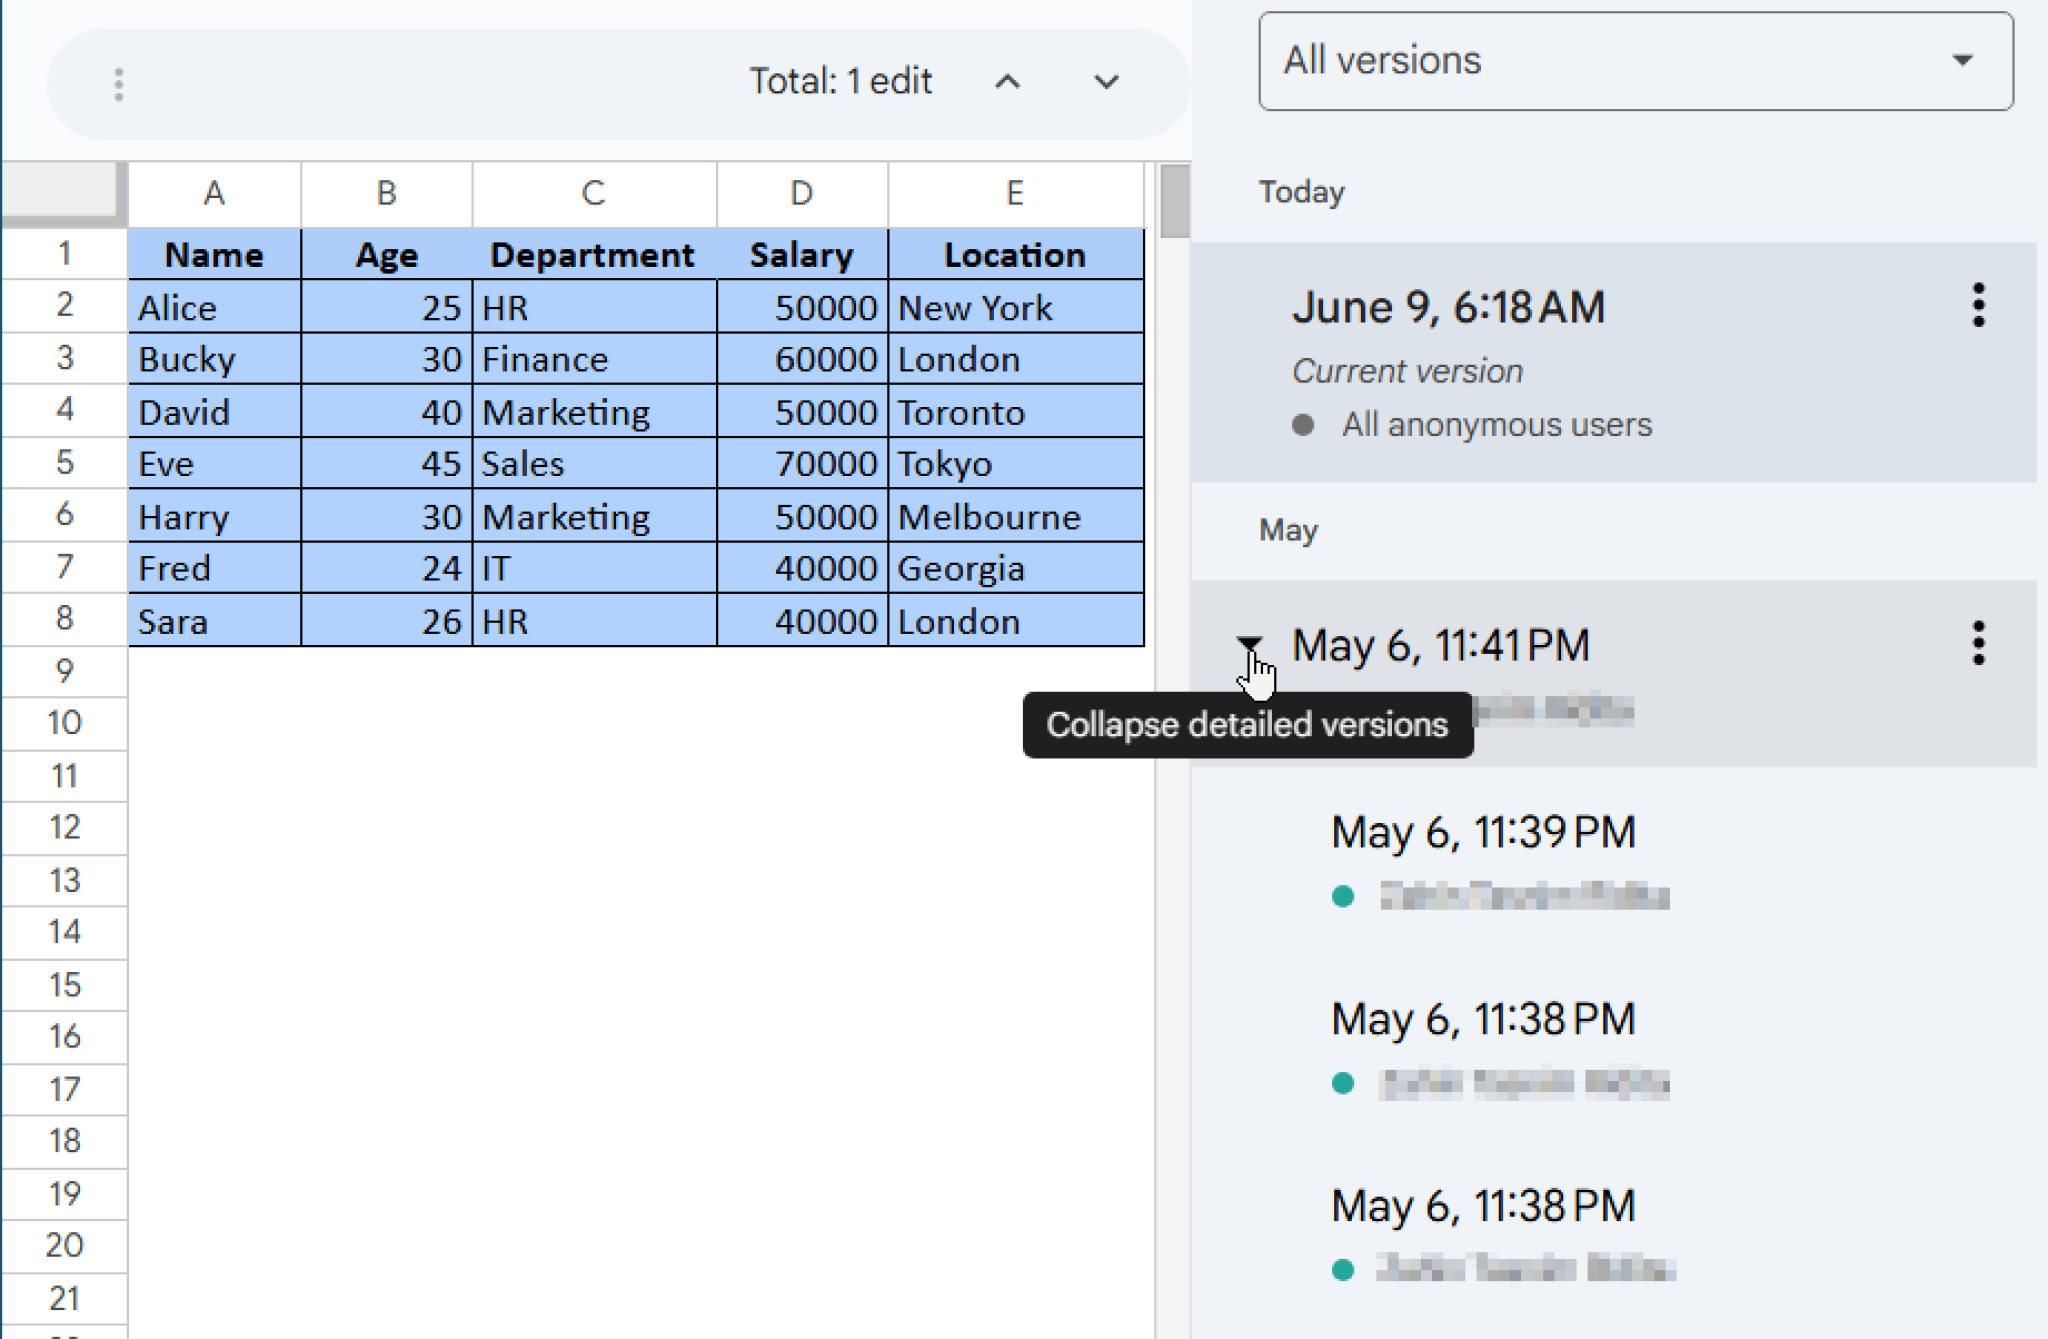Select column D header
2048x1339 pixels.
coord(800,193)
